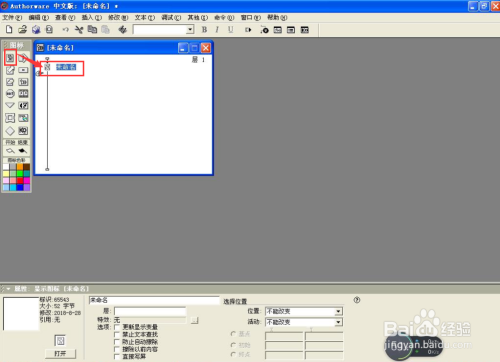Select the Display icon in the icon palette
This screenshot has width=500, height=362.
pyautogui.click(x=10, y=58)
